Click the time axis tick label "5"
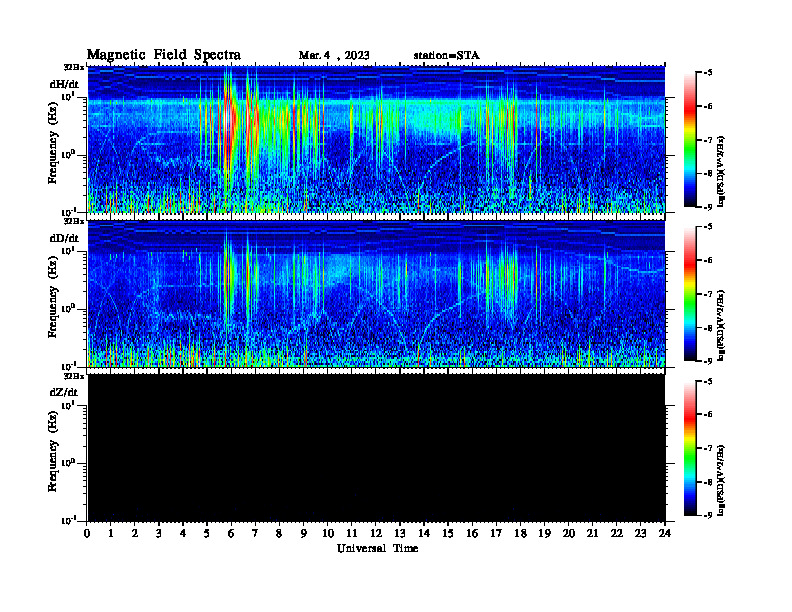The width and height of the screenshot is (792, 612). pos(207,533)
